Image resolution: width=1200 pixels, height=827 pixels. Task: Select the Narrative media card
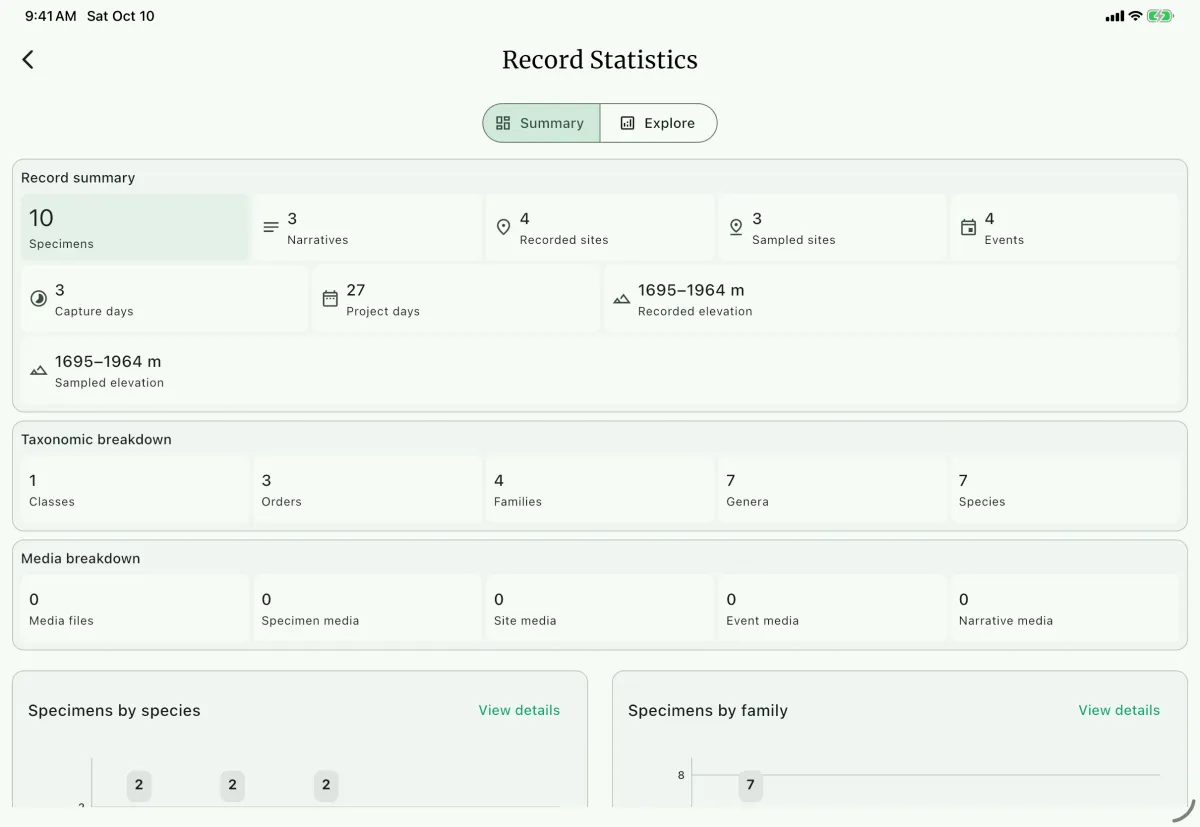pyautogui.click(x=1065, y=609)
